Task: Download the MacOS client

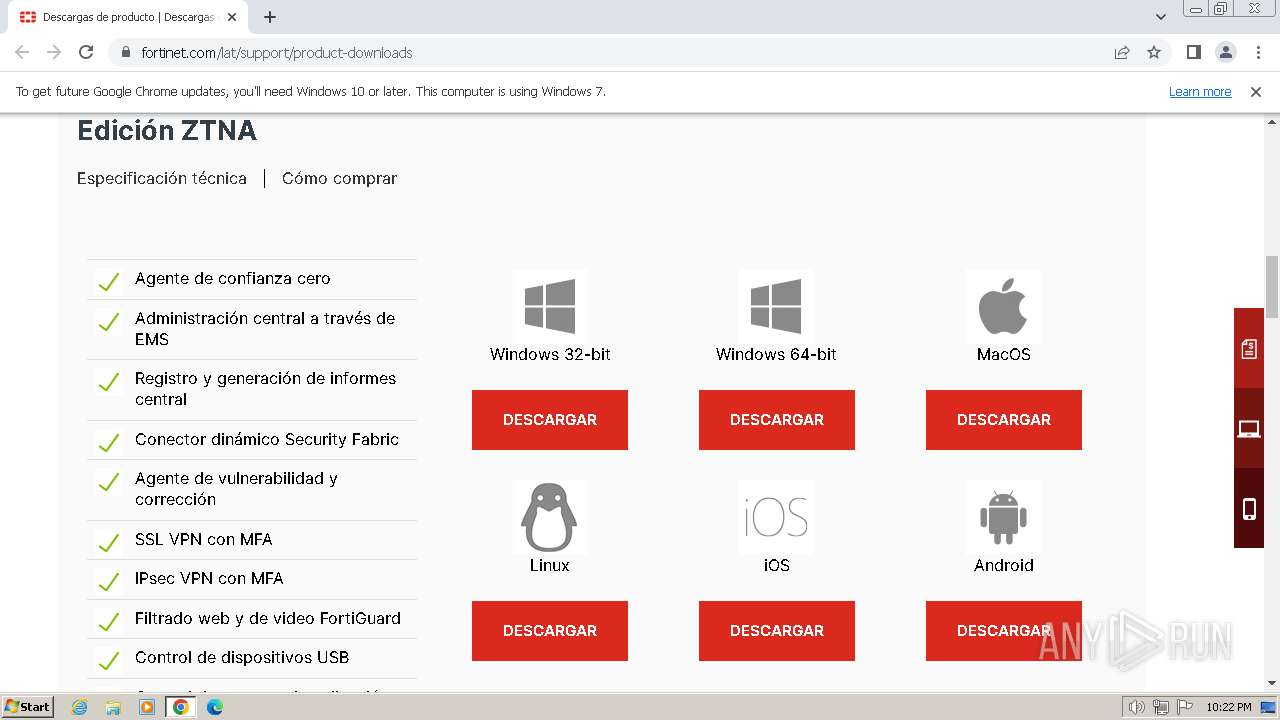Action: pos(1004,420)
